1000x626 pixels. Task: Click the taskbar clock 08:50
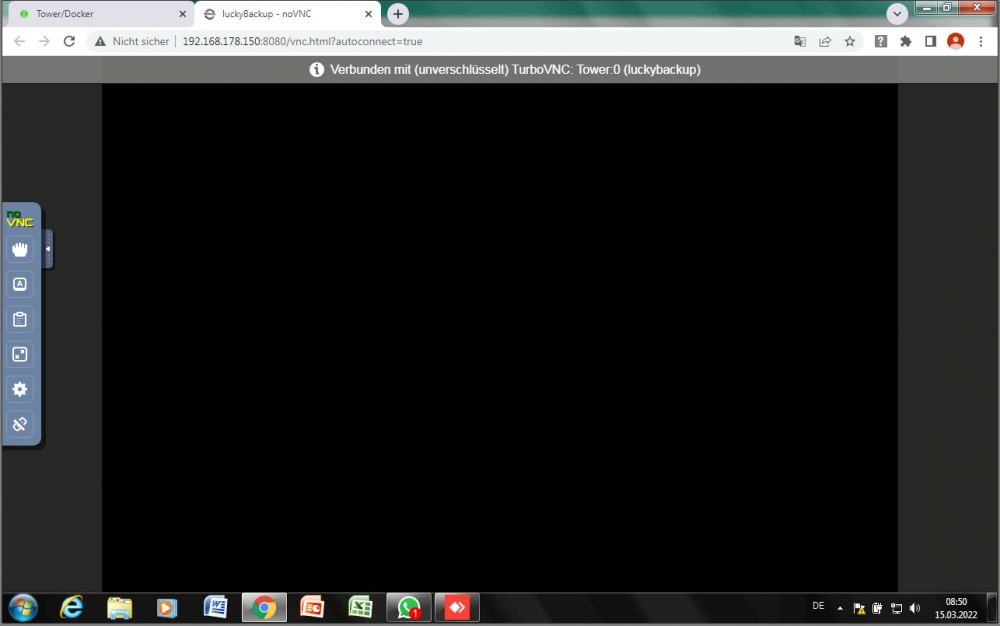click(x=956, y=608)
